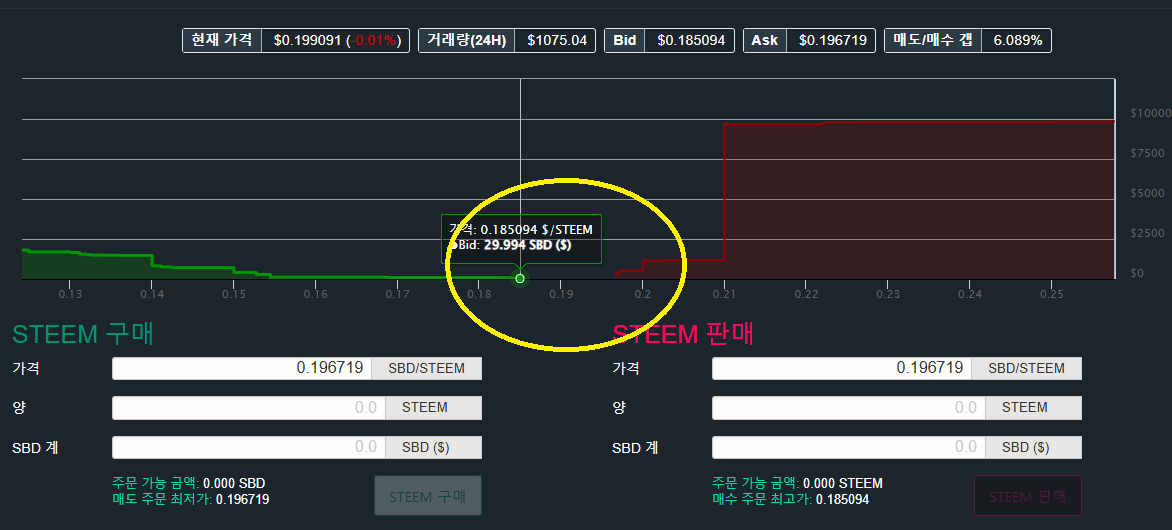This screenshot has height=530, width=1172.
Task: Click the 거래량(24H) $1075.04 volume box
Action: [507, 40]
